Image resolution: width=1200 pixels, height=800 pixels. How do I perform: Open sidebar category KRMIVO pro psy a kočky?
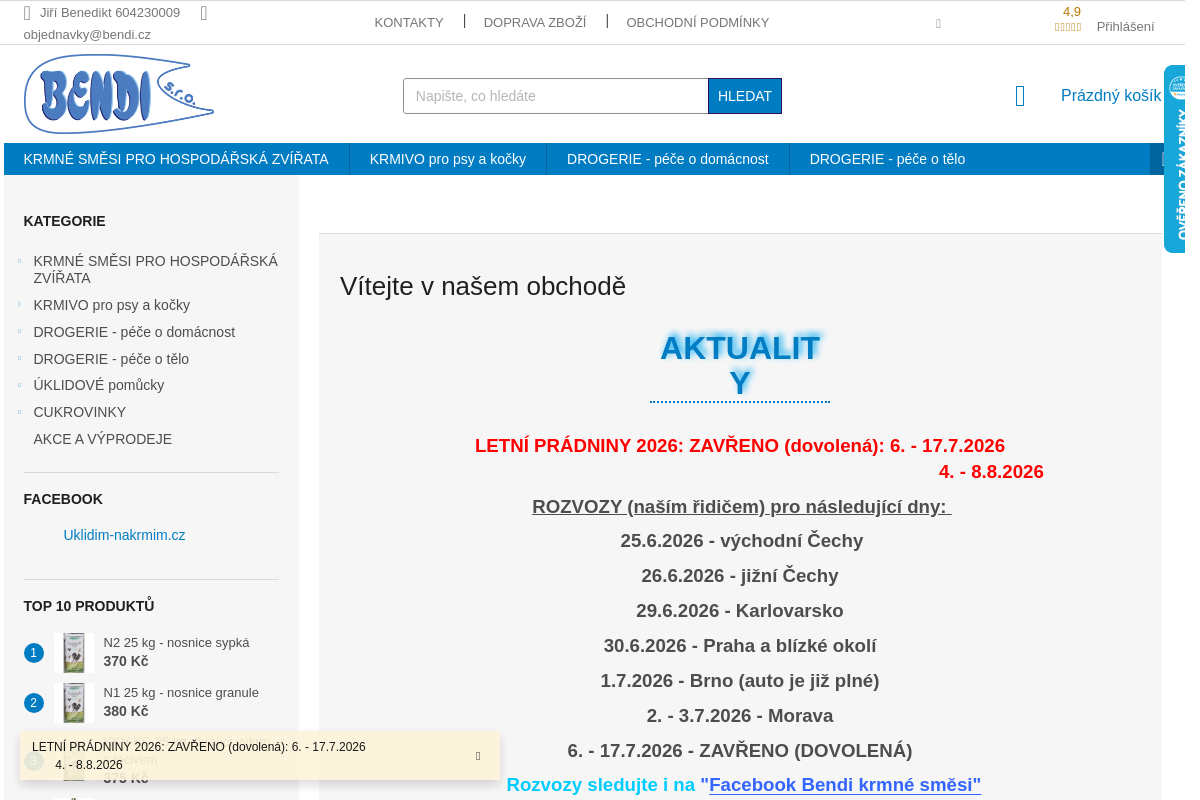coord(112,305)
